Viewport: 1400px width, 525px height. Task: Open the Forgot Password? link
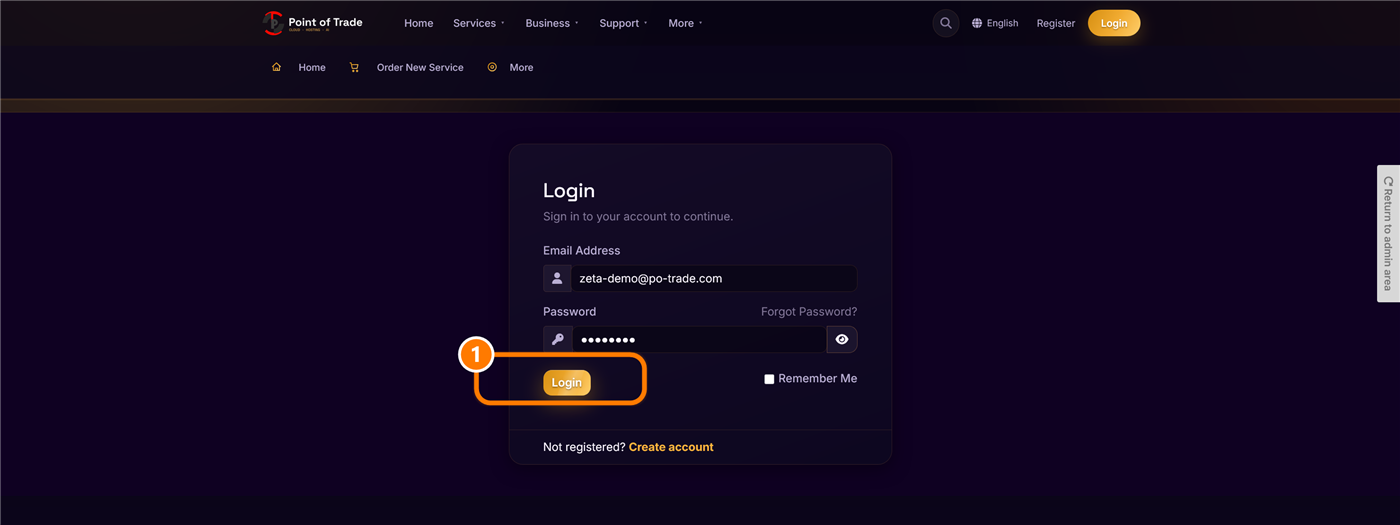[x=809, y=312]
